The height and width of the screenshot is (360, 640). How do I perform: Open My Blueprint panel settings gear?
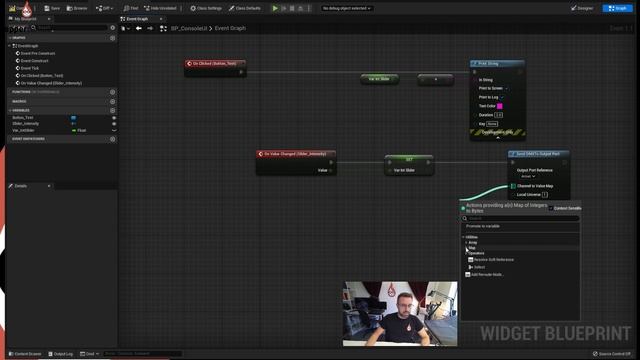(x=113, y=28)
